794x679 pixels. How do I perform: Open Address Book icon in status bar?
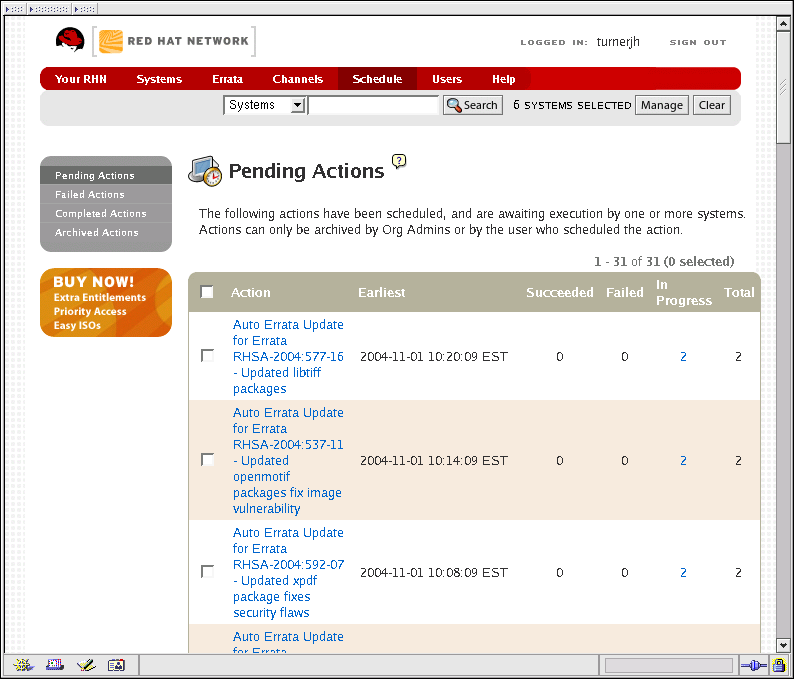point(116,665)
